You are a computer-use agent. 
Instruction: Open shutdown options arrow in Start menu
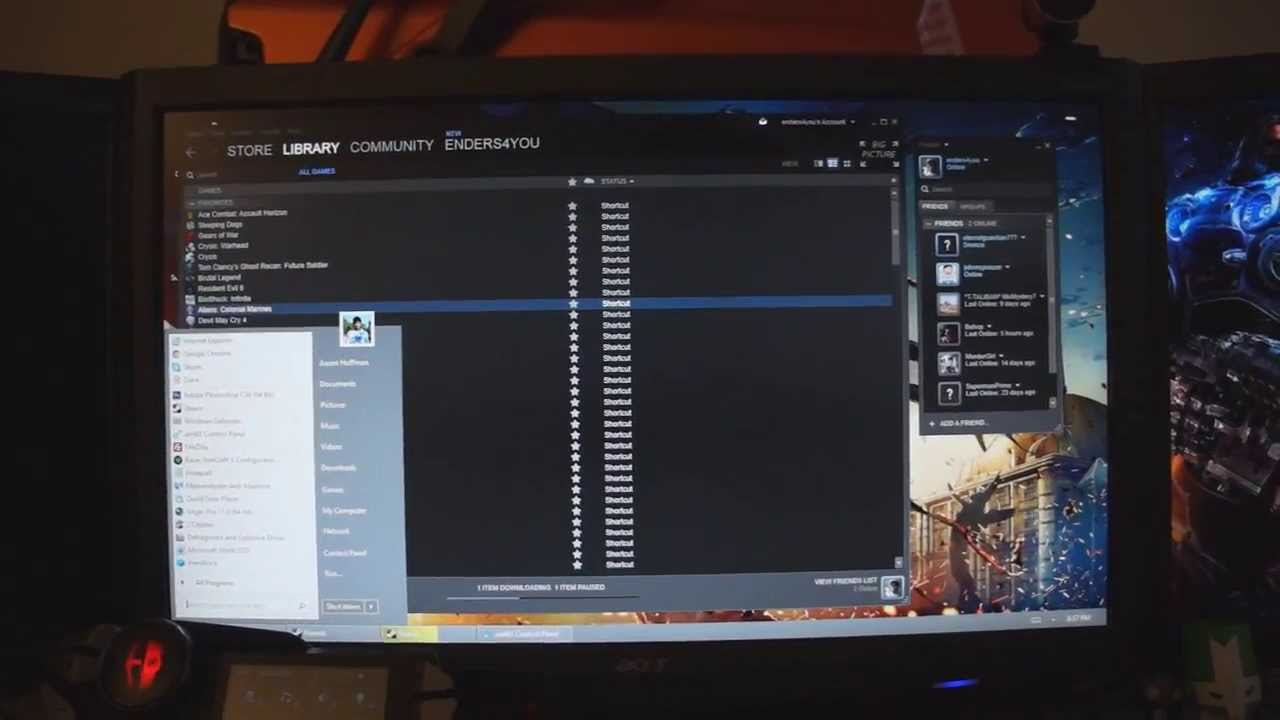pyautogui.click(x=371, y=607)
